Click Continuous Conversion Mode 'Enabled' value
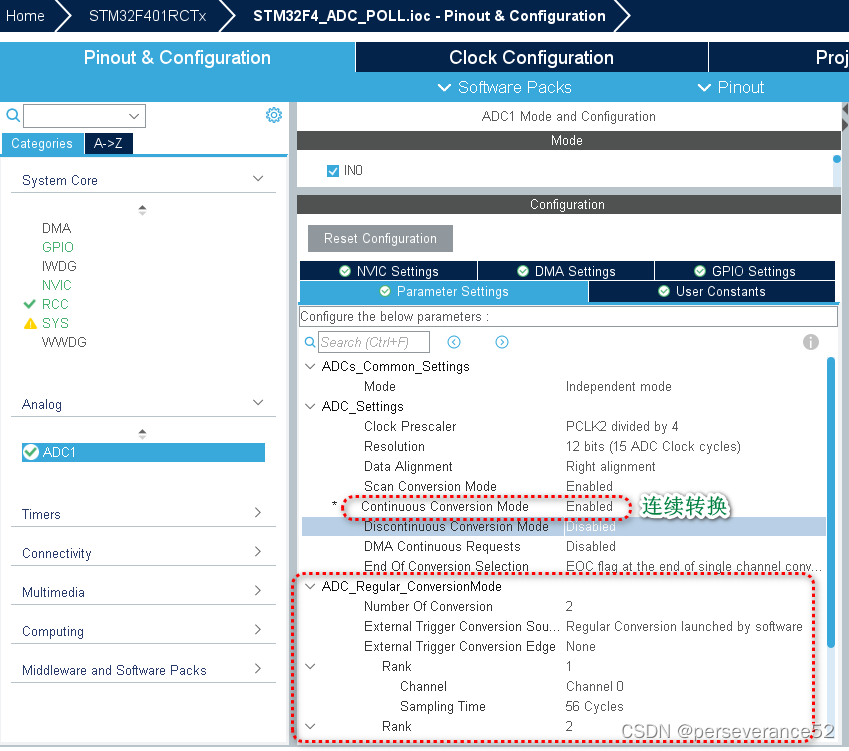The height and width of the screenshot is (751, 849). pyautogui.click(x=589, y=506)
